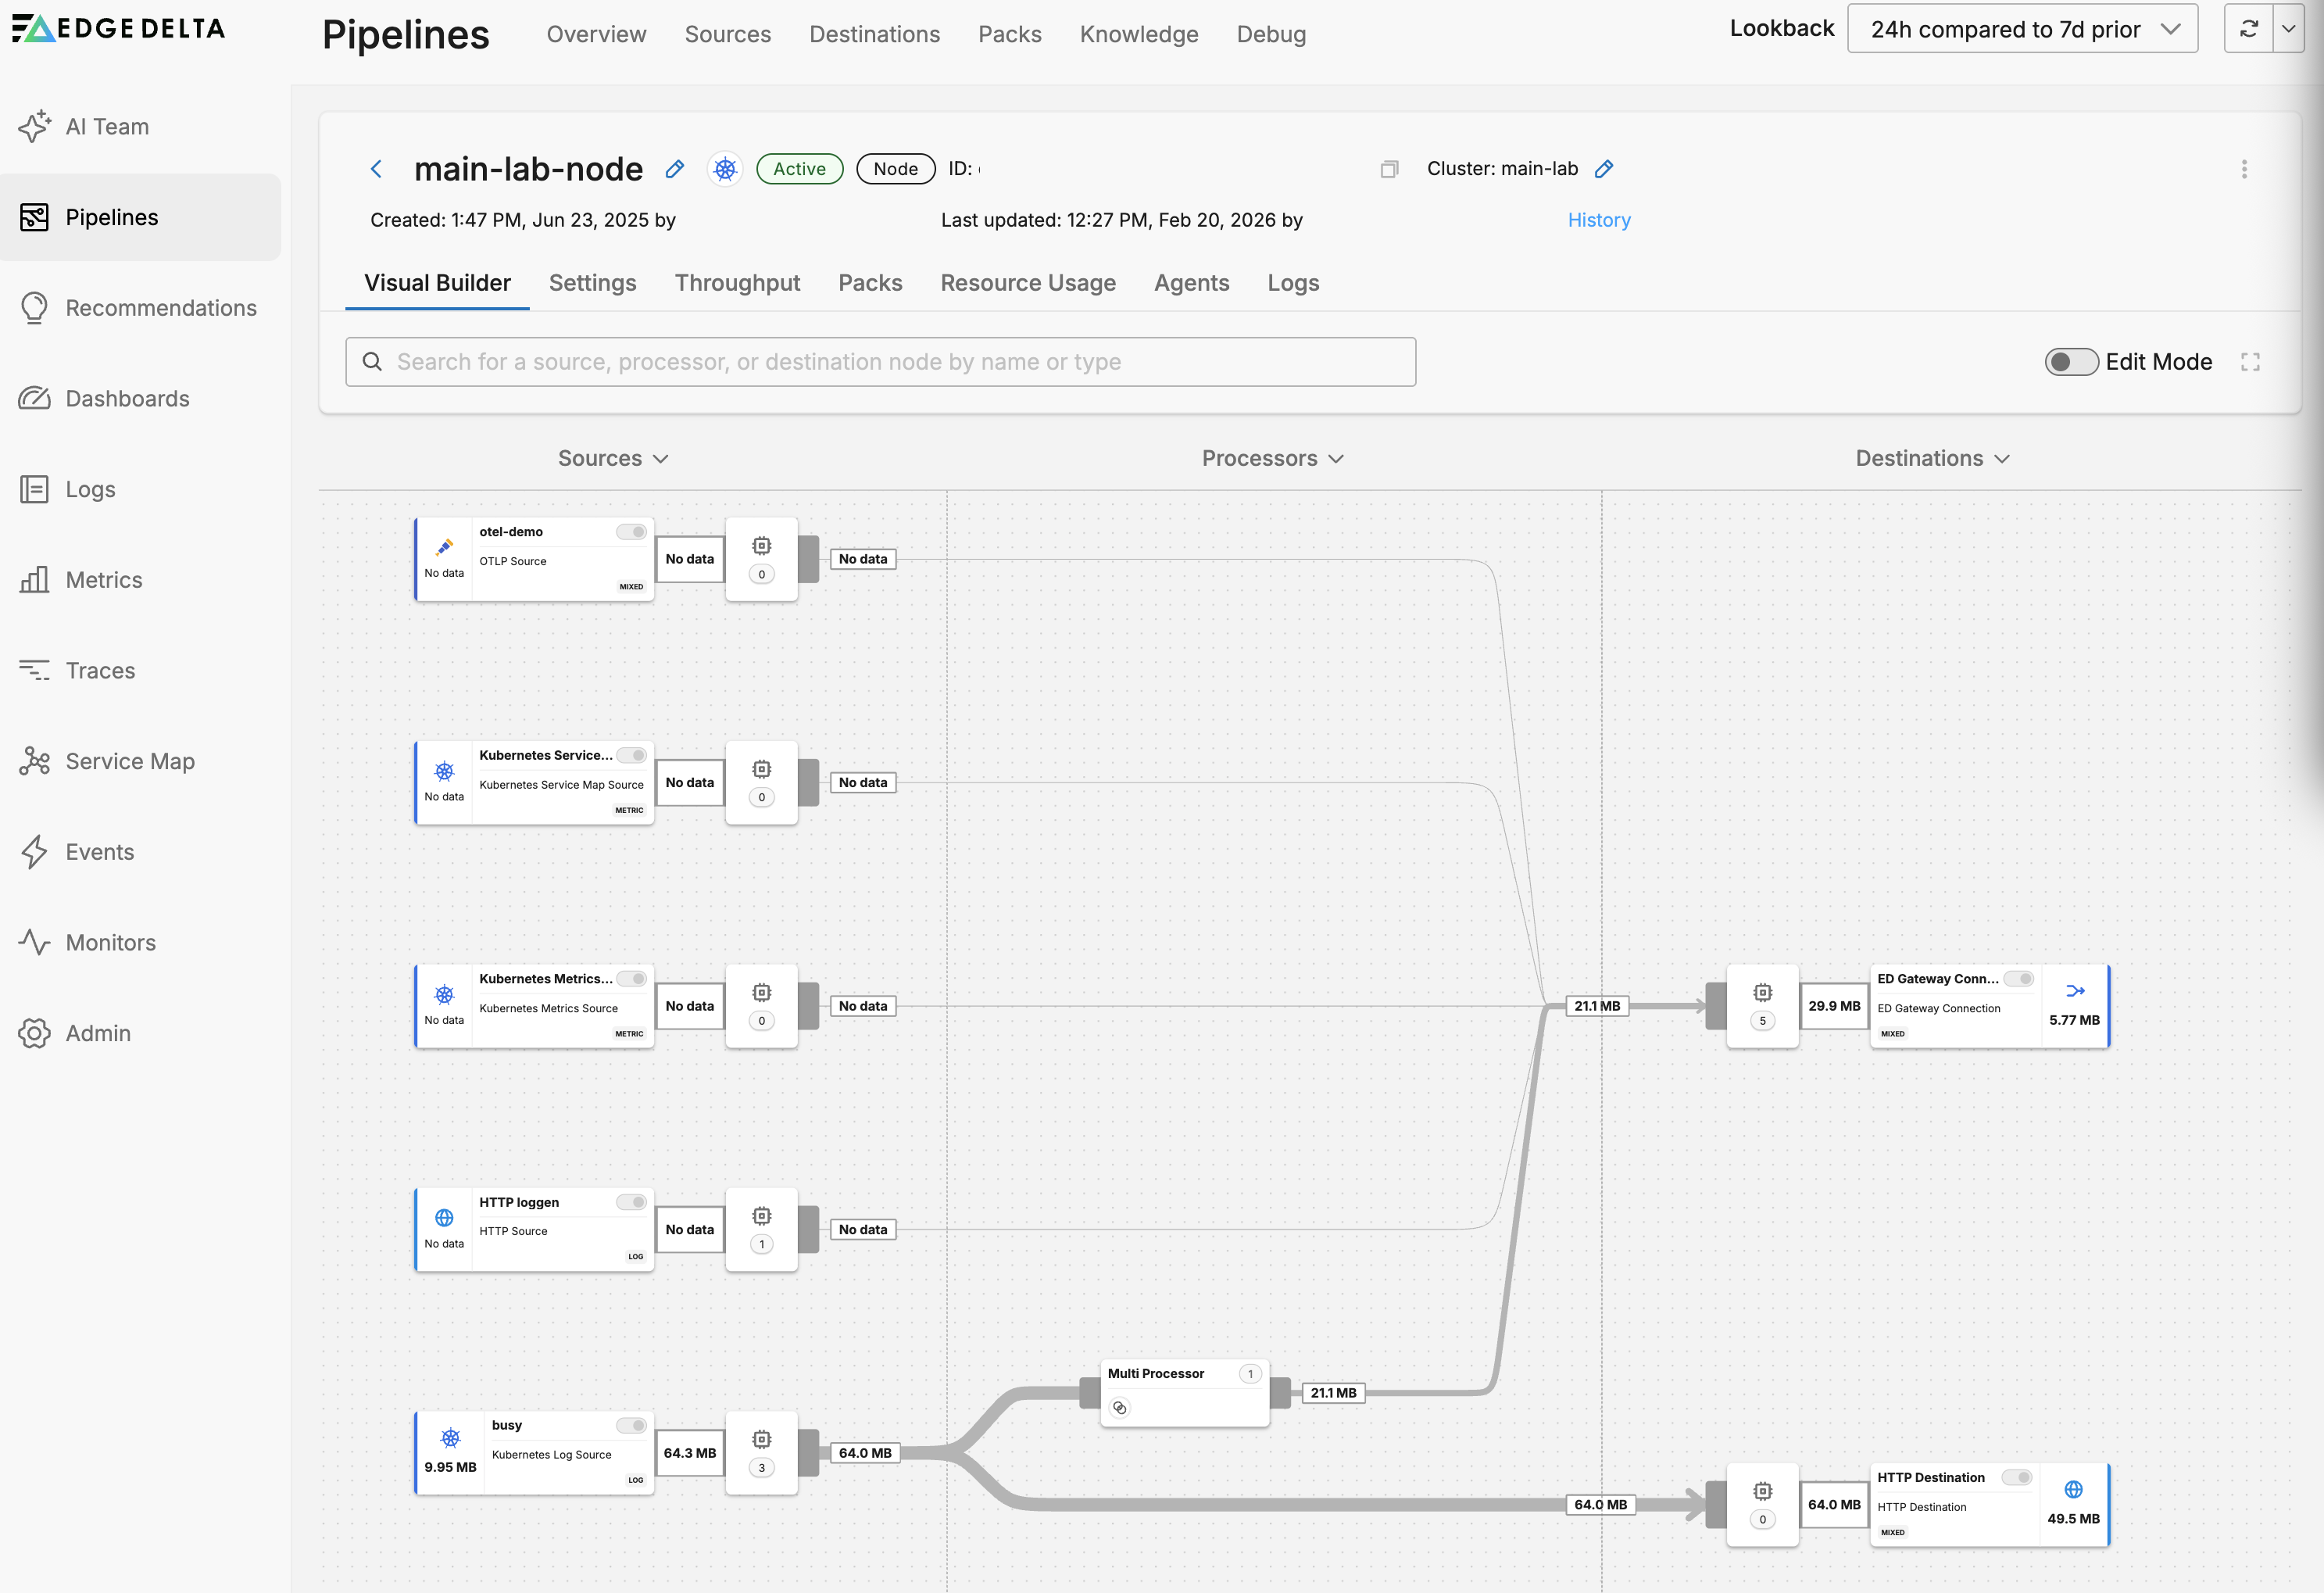The image size is (2324, 1593).
Task: Toggle the otel-demo source switch
Action: [x=631, y=532]
